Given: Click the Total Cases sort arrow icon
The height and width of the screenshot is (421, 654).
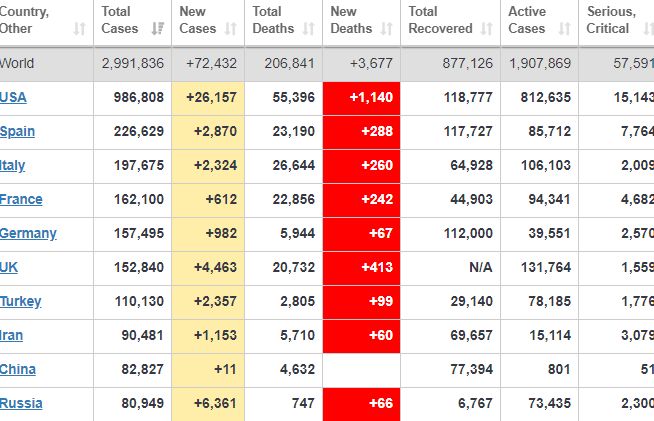Looking at the screenshot, I should (157, 29).
